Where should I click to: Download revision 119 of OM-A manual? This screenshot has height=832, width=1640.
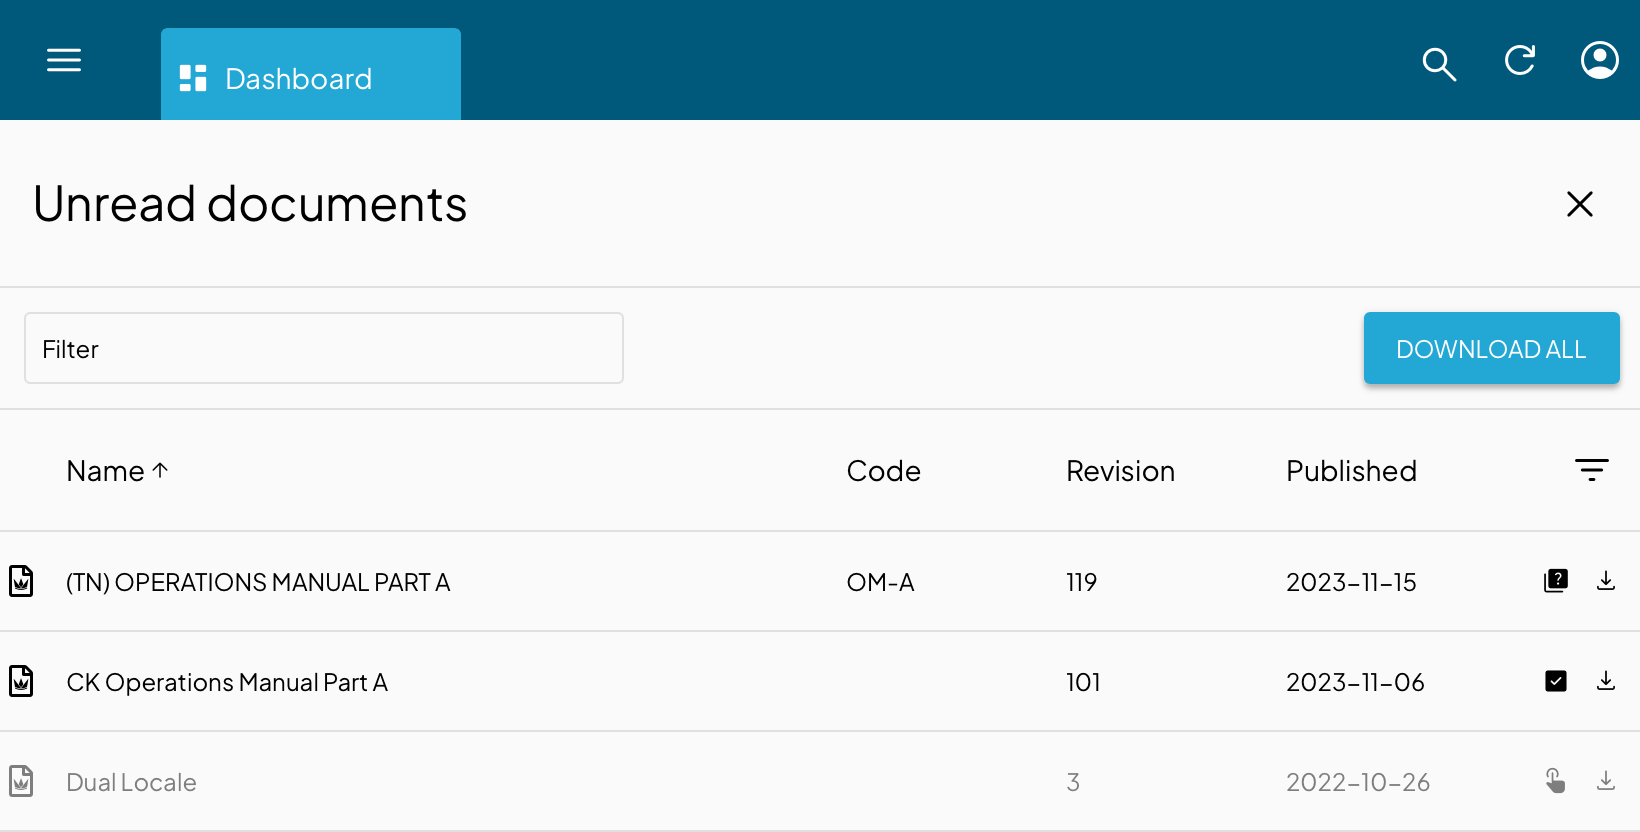pos(1607,581)
